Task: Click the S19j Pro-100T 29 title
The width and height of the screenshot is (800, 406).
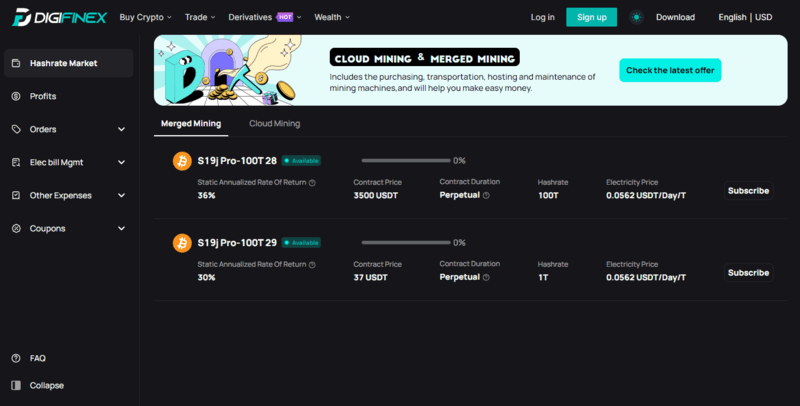Action: 237,243
